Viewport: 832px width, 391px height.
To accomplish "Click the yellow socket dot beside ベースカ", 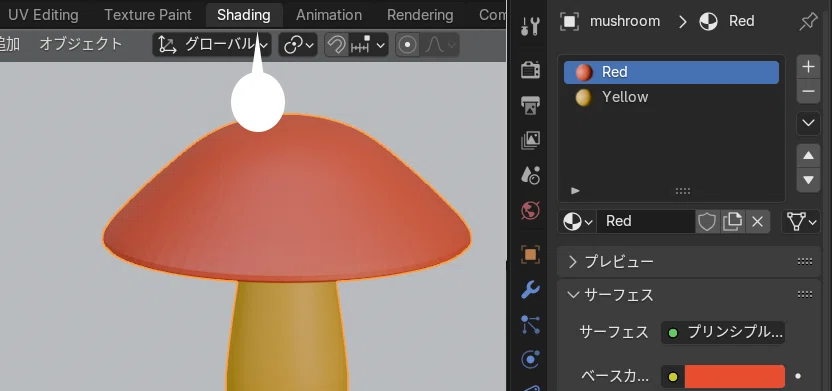I will click(x=673, y=377).
